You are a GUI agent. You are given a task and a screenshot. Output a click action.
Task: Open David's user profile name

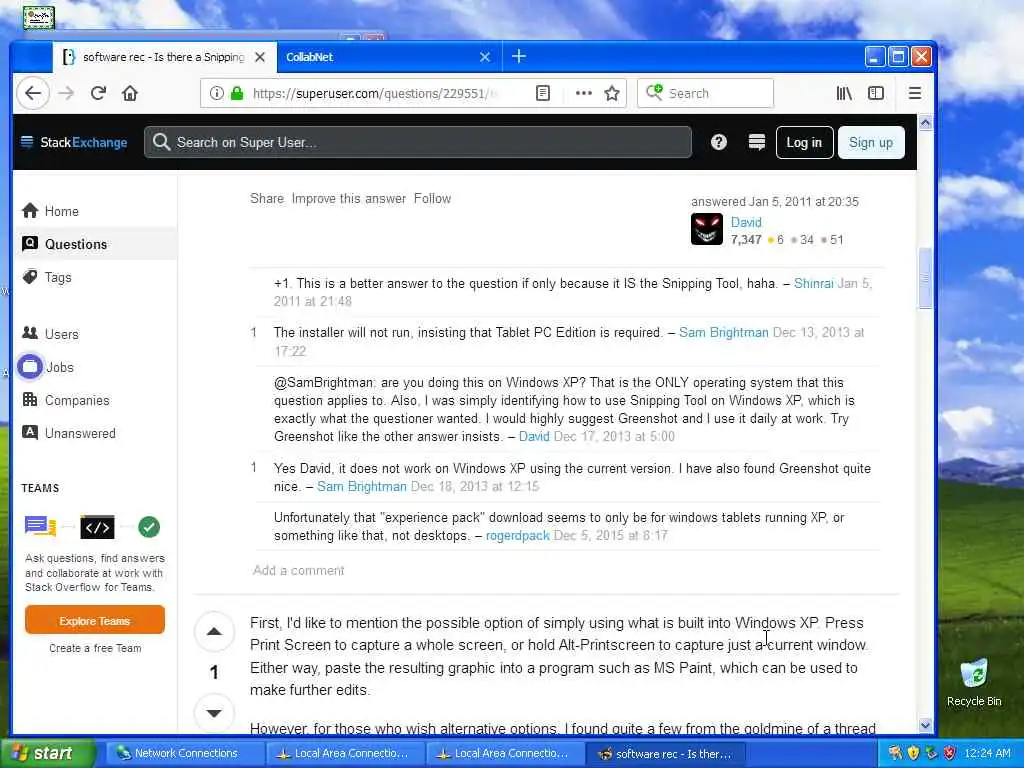(x=746, y=222)
